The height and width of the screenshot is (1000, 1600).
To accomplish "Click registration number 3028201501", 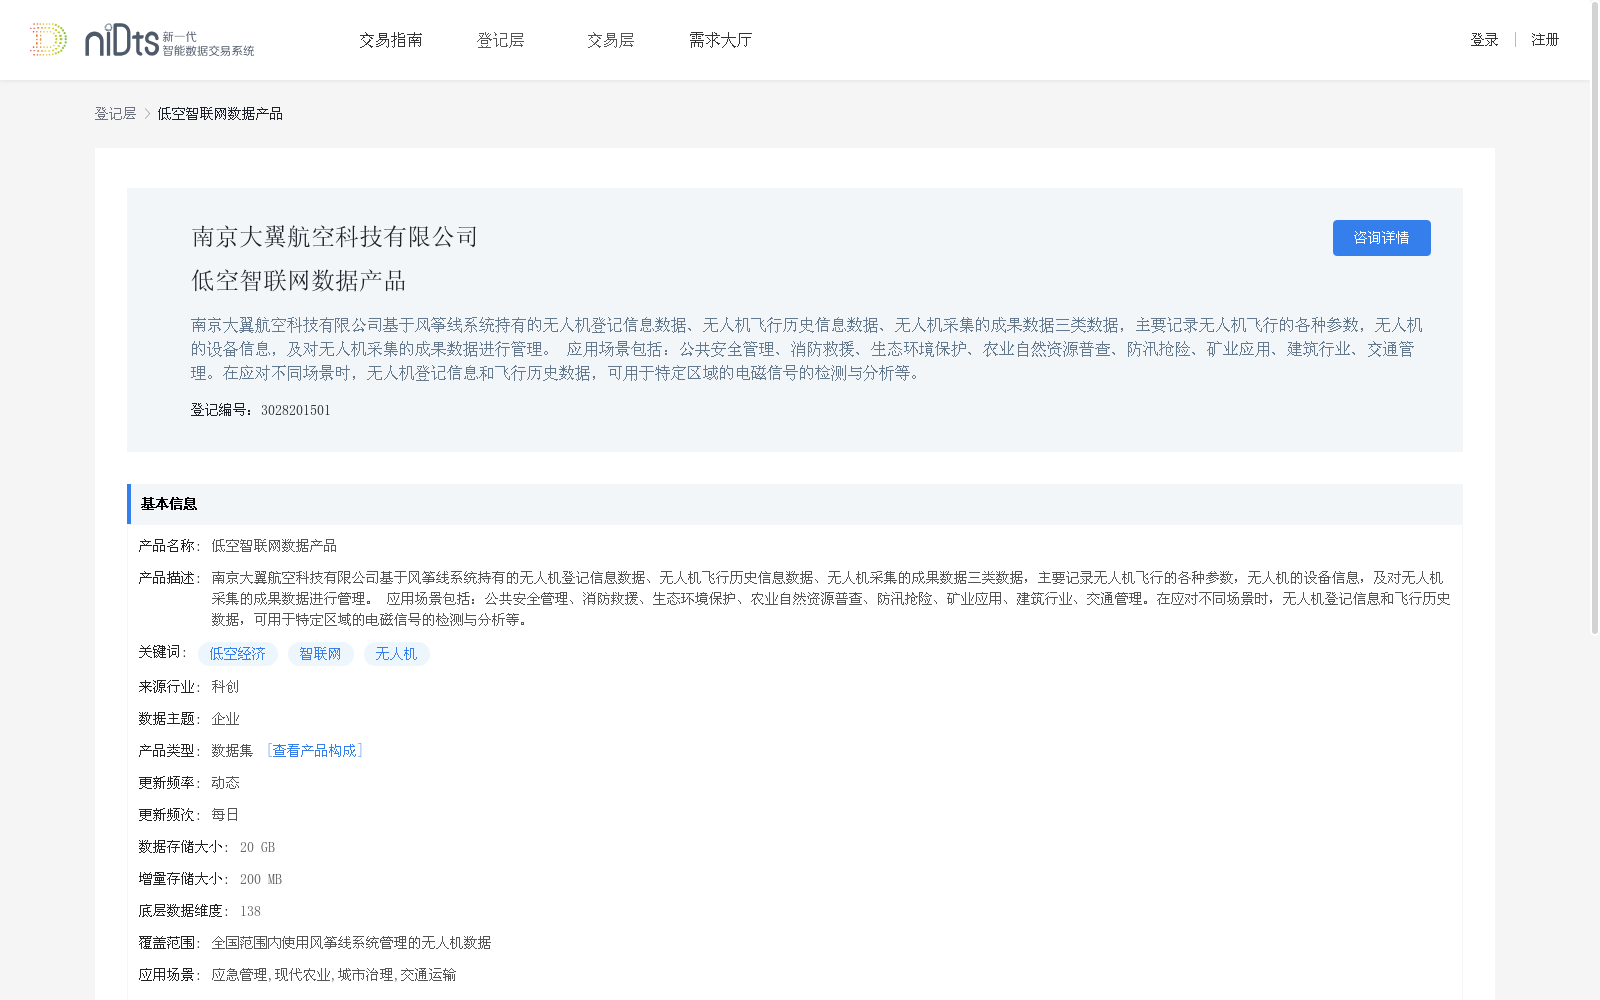I will coord(295,410).
